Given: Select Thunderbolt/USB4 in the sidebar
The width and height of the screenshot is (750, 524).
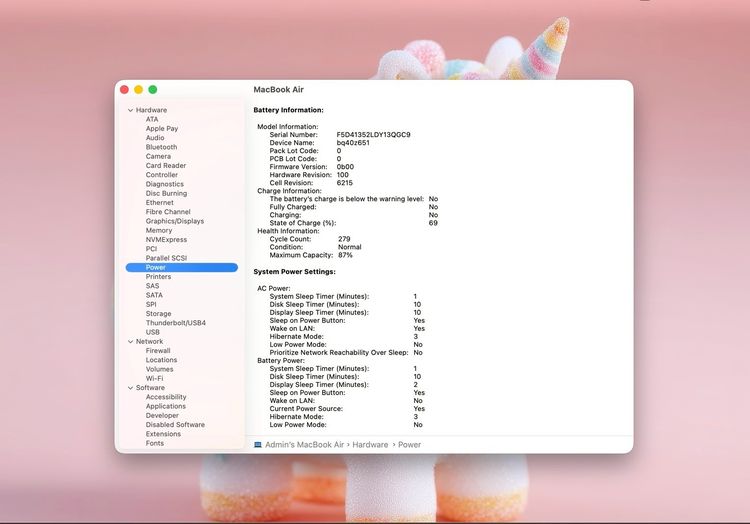Looking at the screenshot, I should [x=176, y=323].
